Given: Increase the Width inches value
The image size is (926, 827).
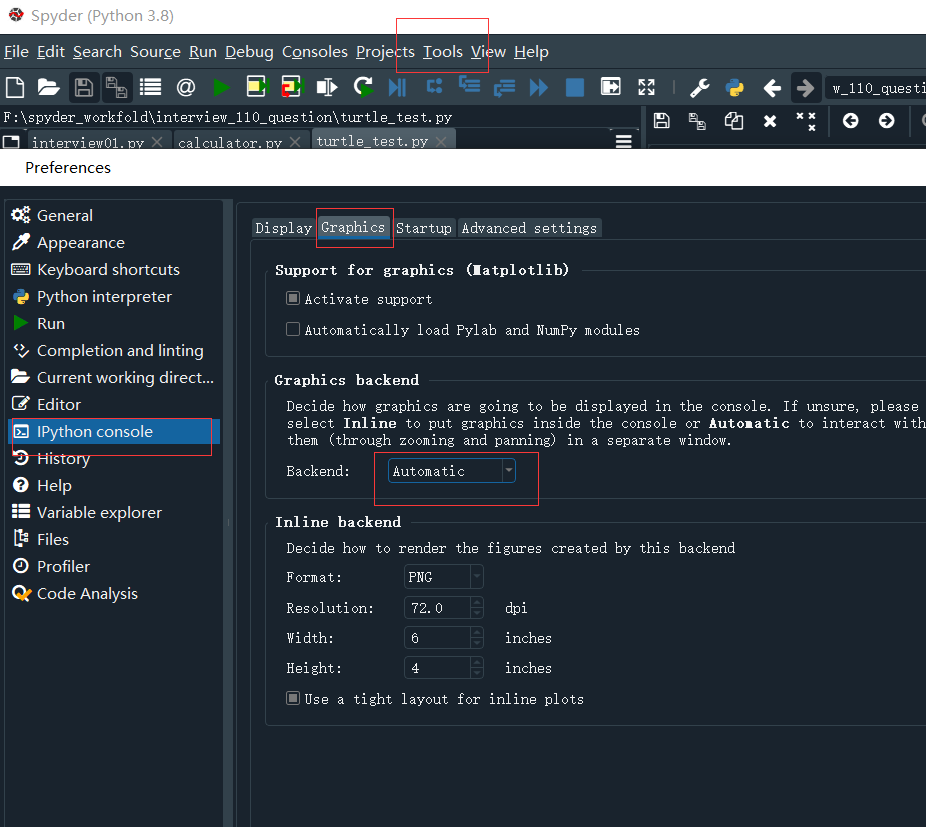Looking at the screenshot, I should (477, 633).
